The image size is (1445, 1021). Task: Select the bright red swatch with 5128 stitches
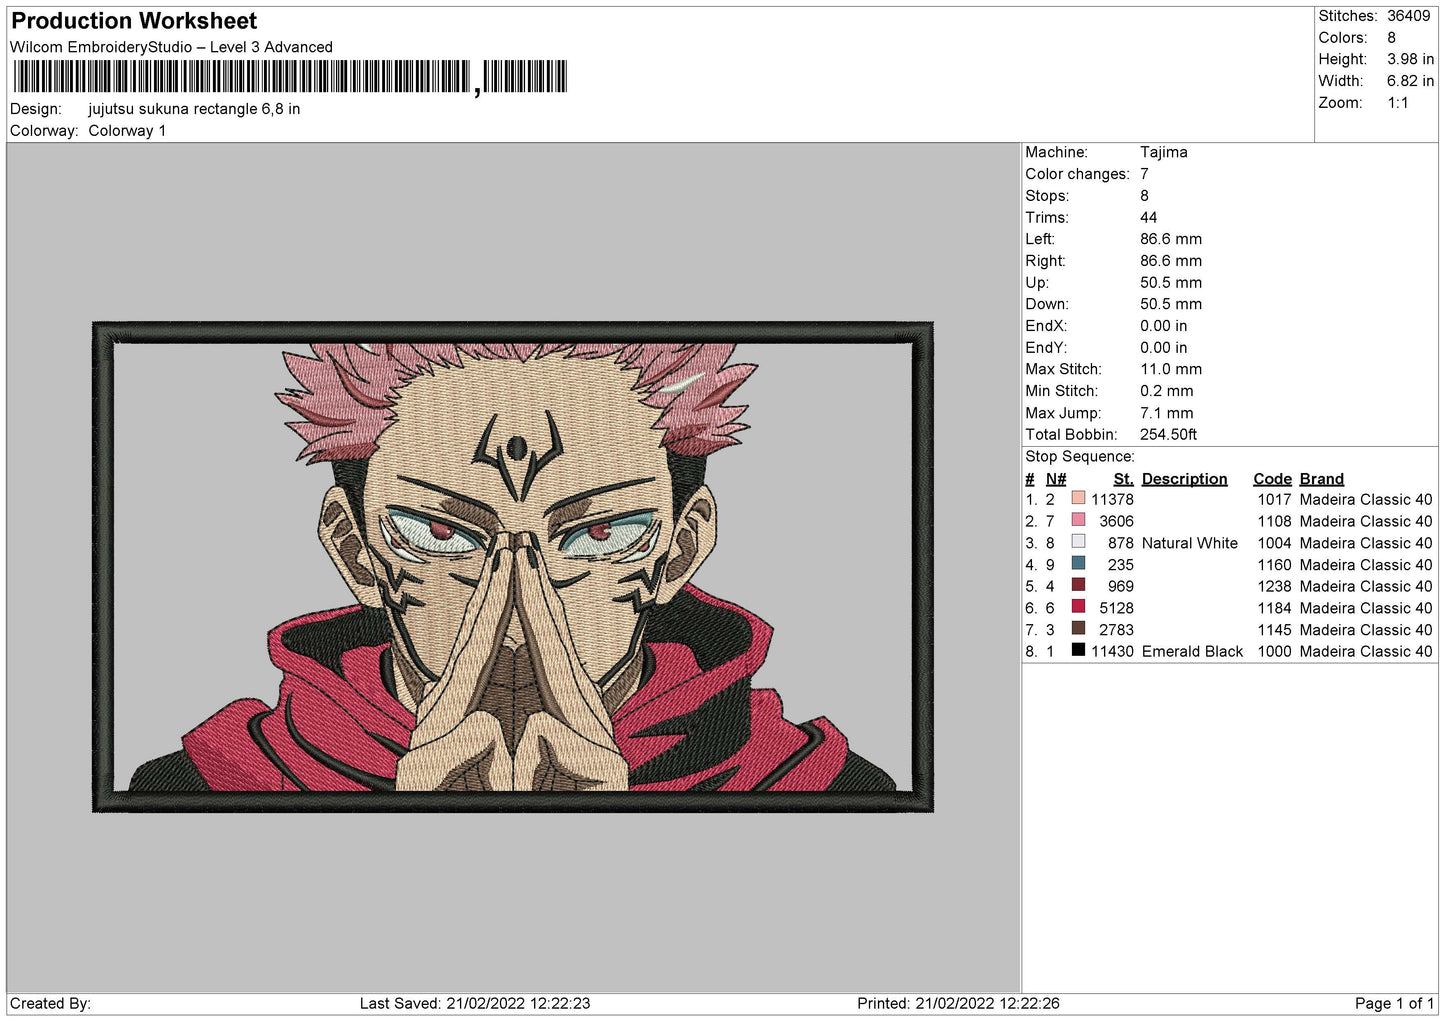click(x=1078, y=607)
